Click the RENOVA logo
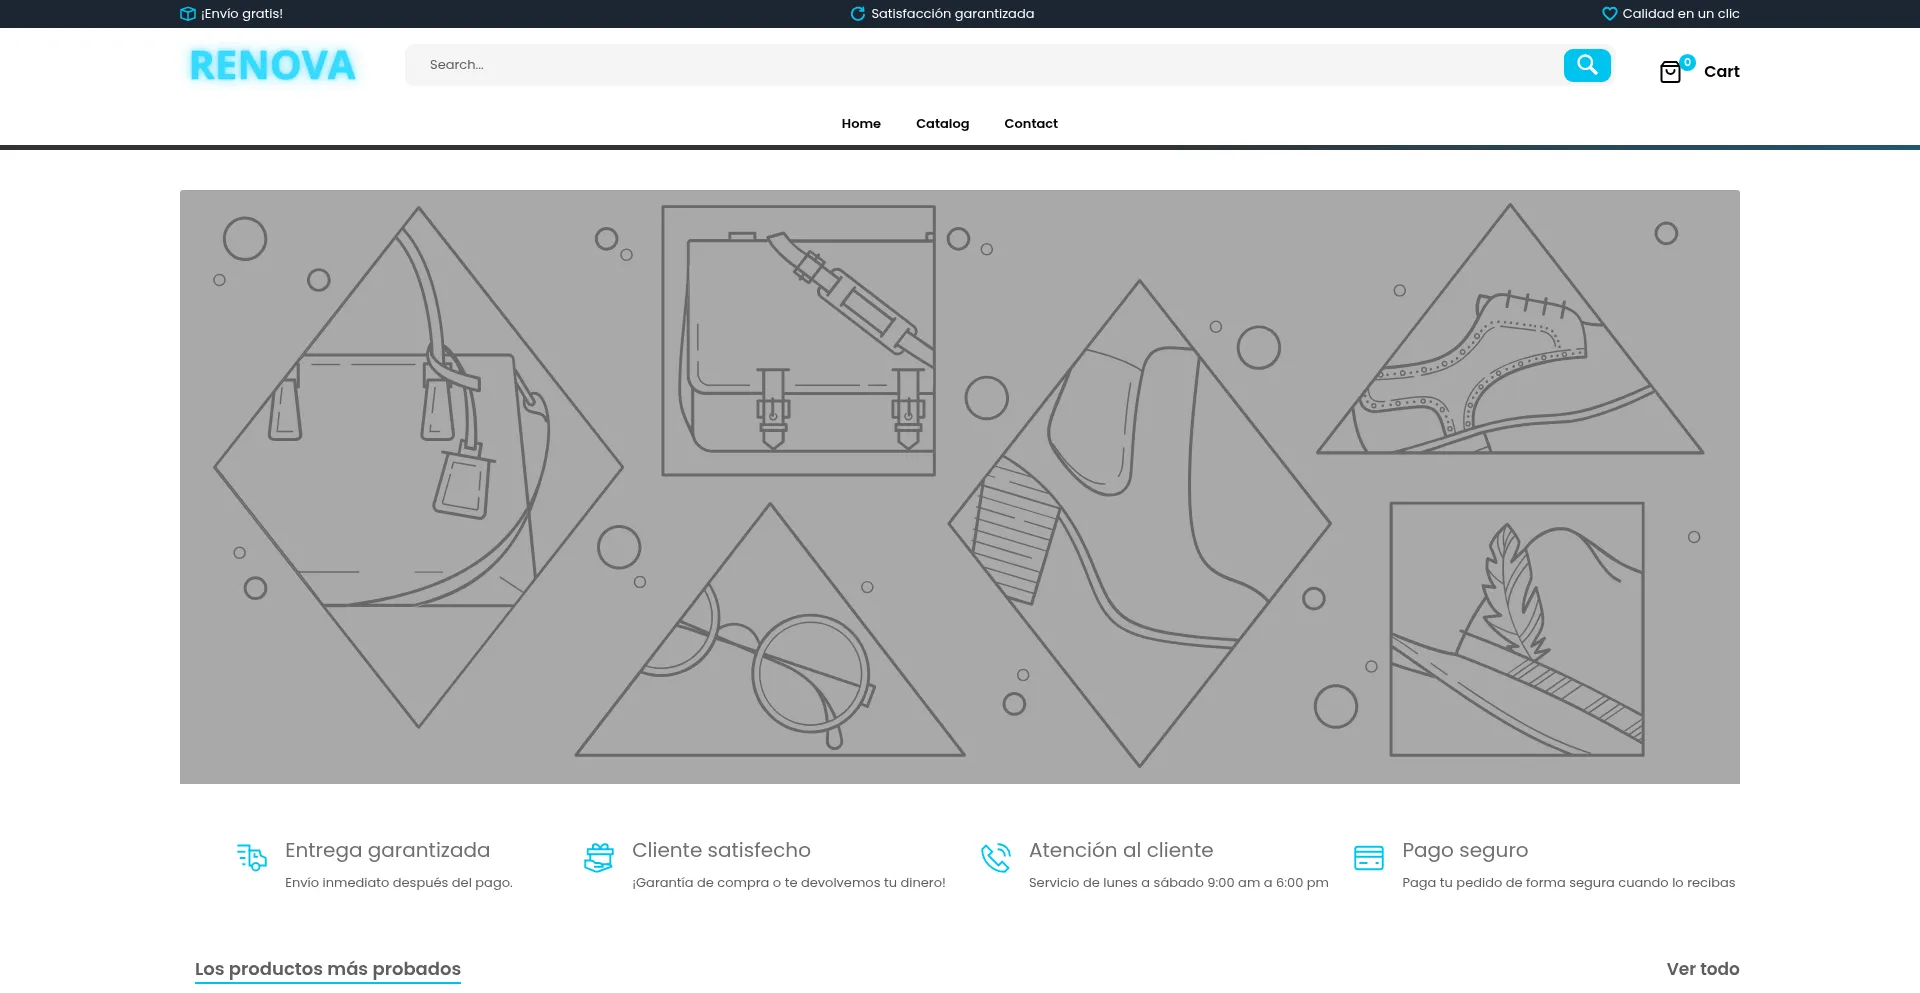 click(x=272, y=66)
